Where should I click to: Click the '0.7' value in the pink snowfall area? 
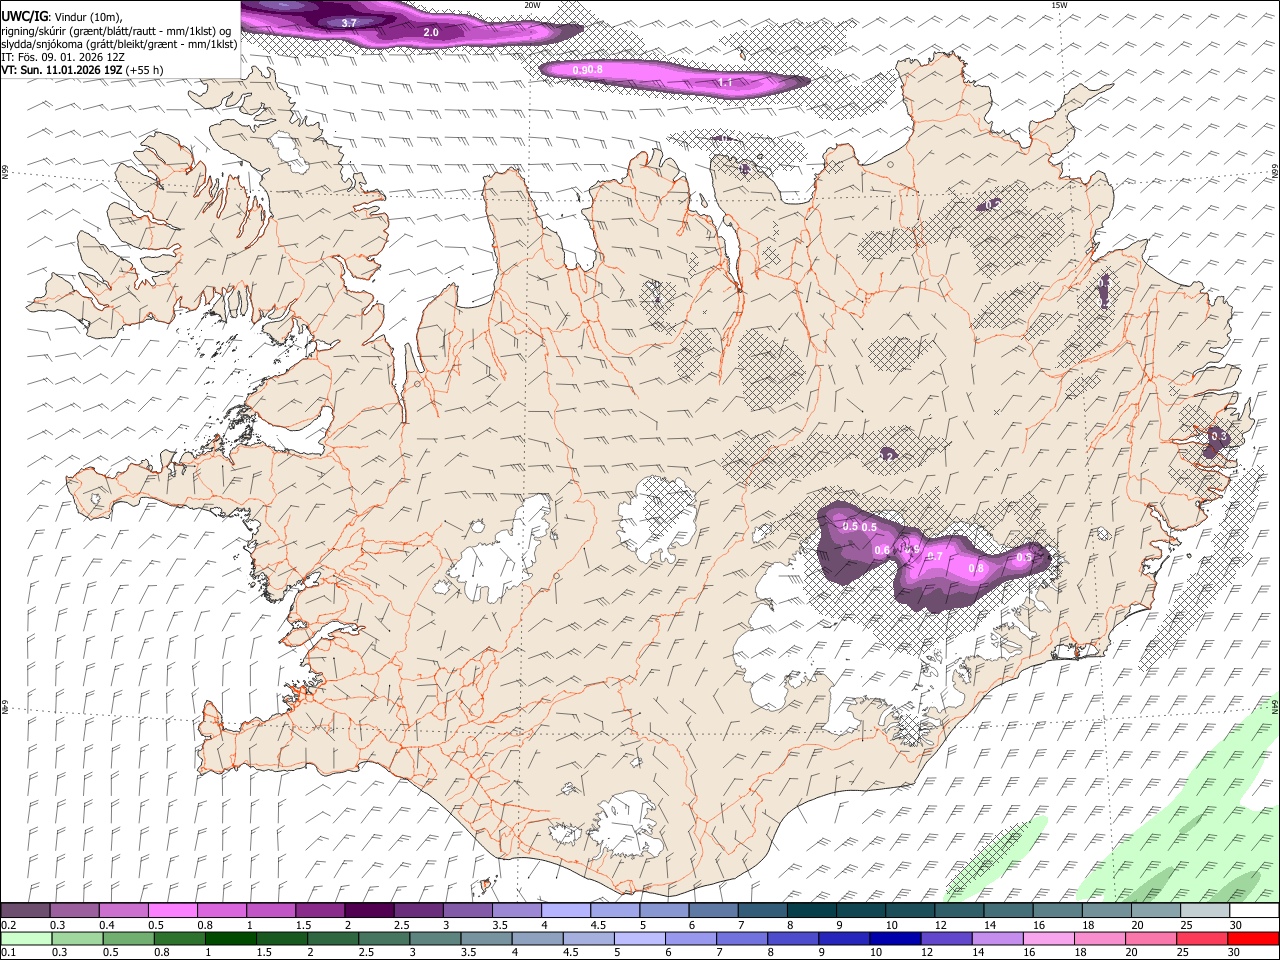pyautogui.click(x=935, y=556)
